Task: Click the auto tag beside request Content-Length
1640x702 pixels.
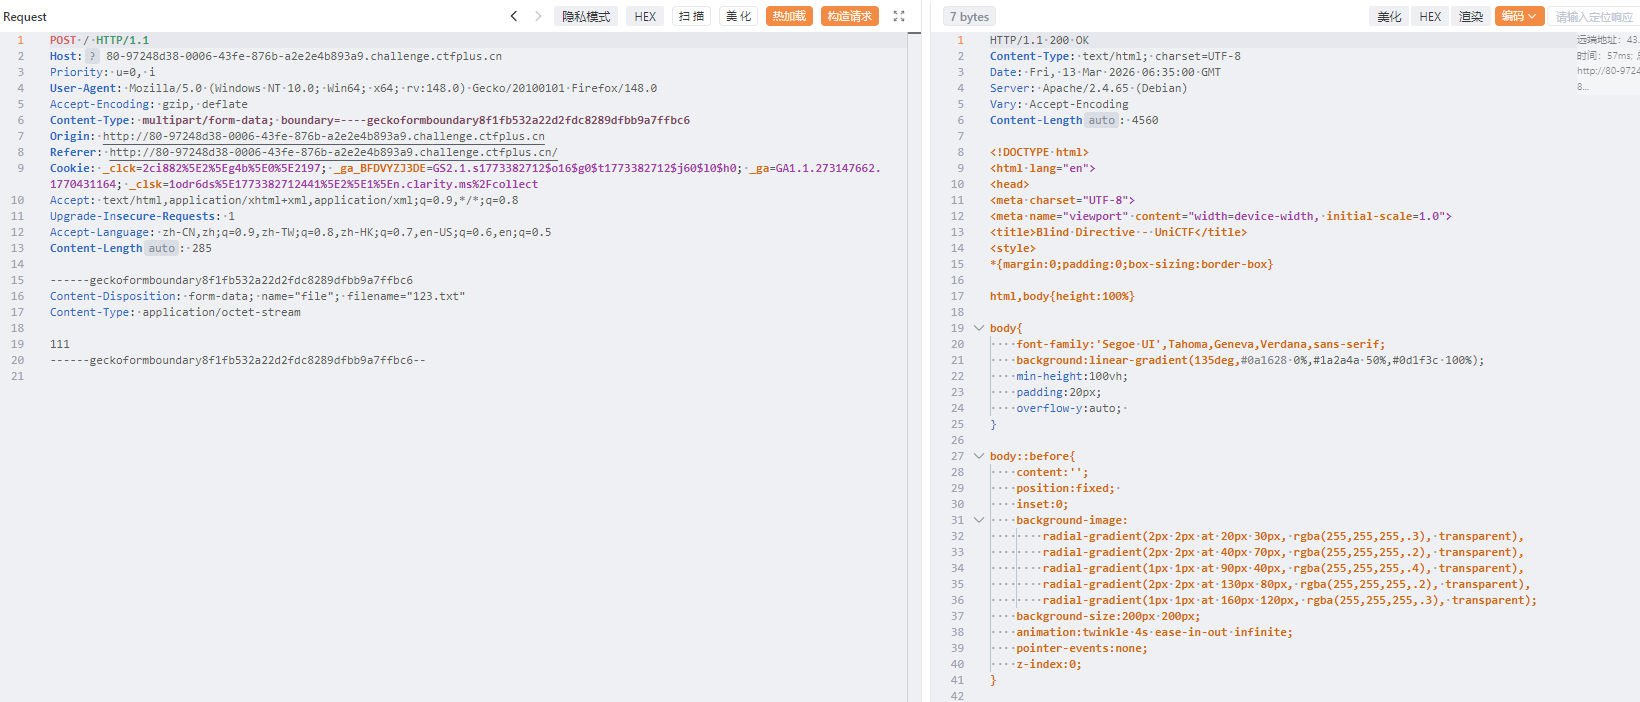Action: pos(162,249)
